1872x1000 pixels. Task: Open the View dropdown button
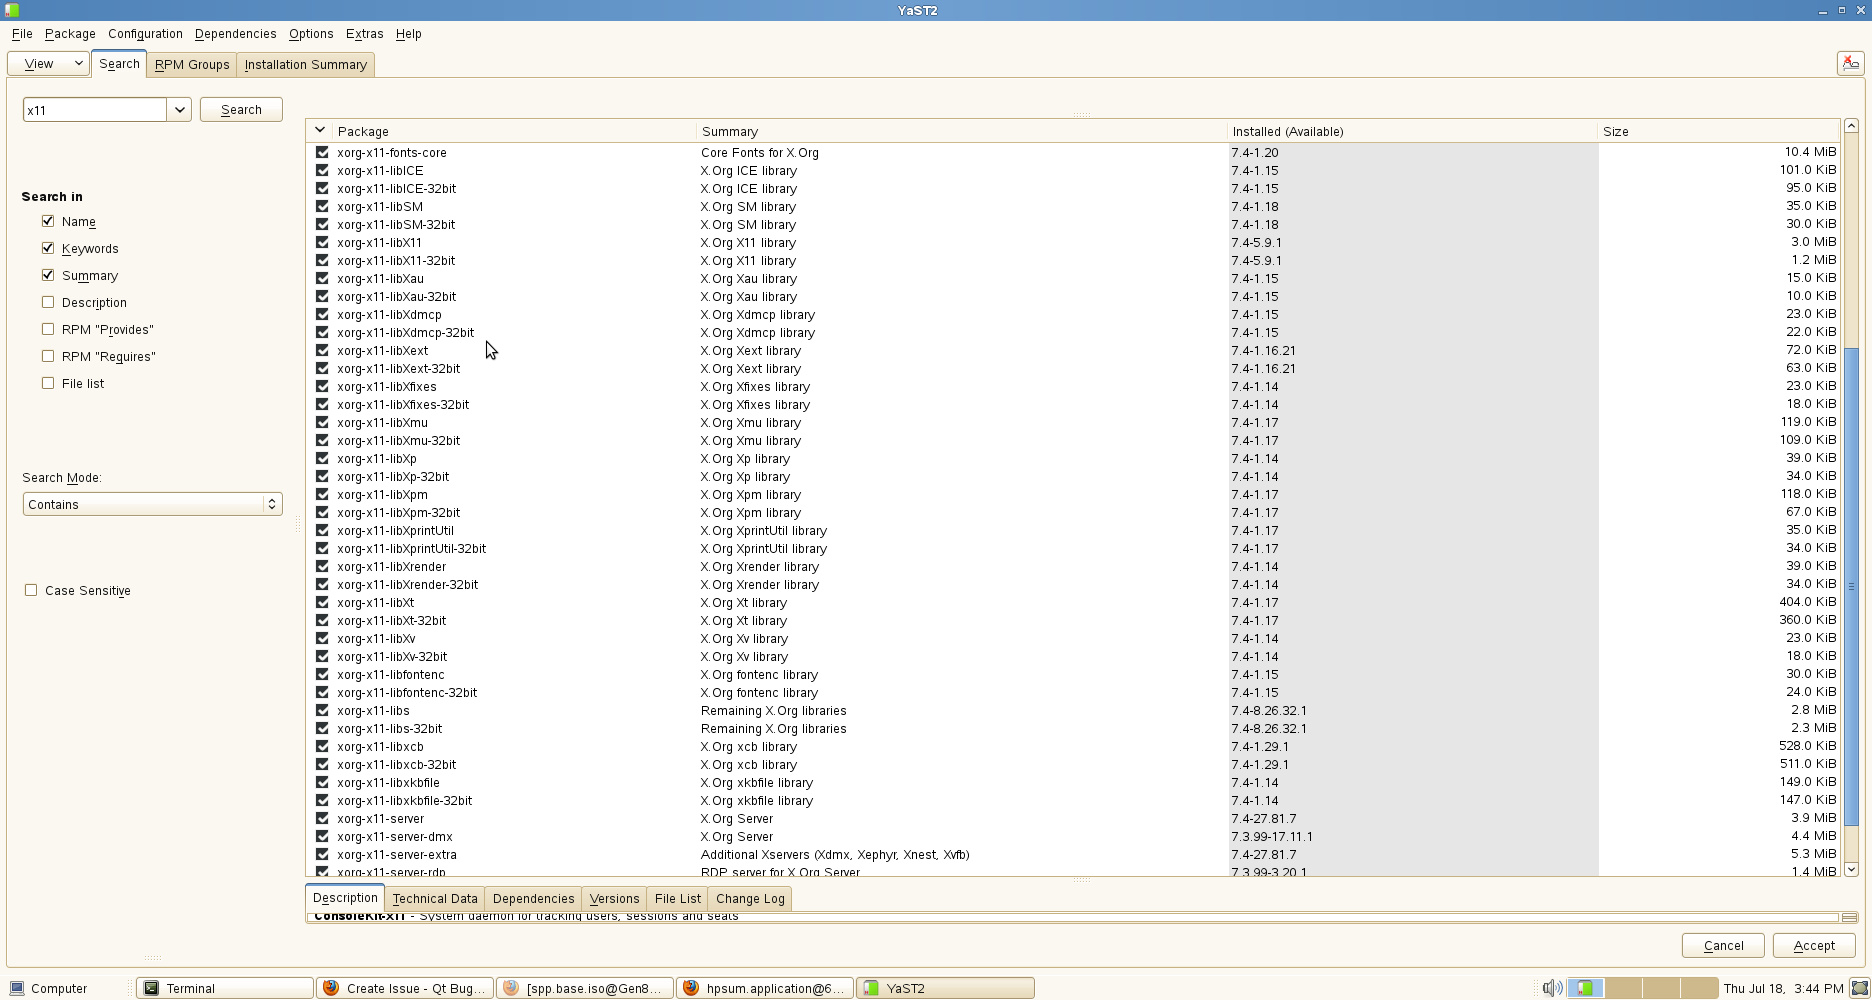[x=49, y=63]
